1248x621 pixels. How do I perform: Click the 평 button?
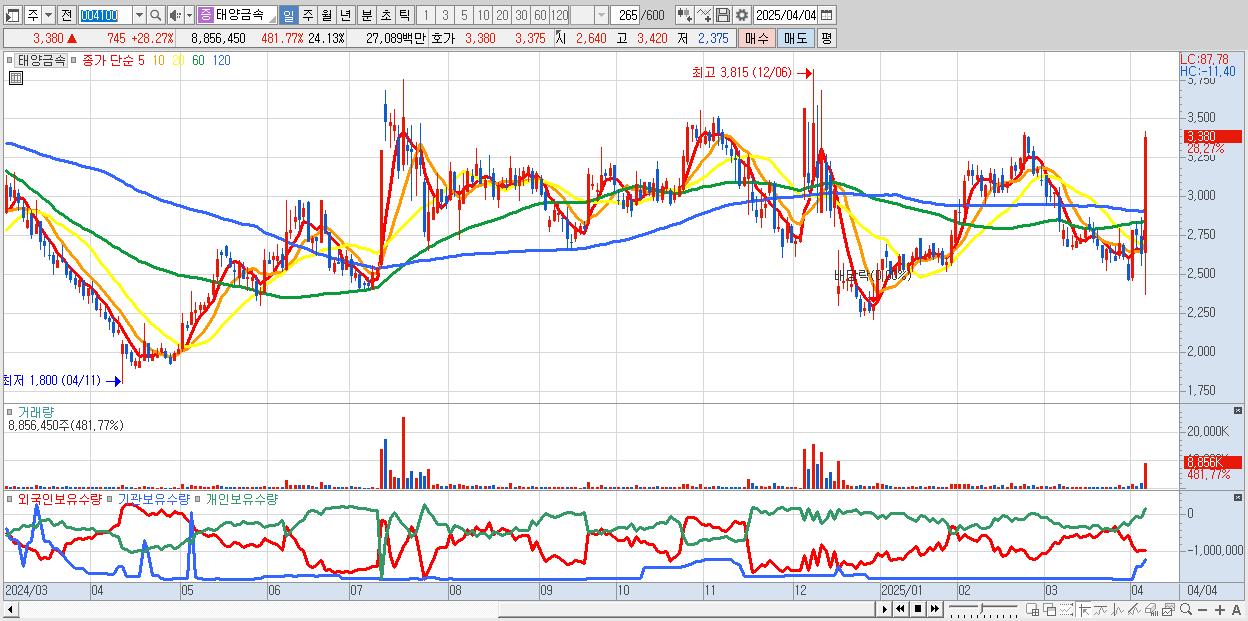point(826,38)
